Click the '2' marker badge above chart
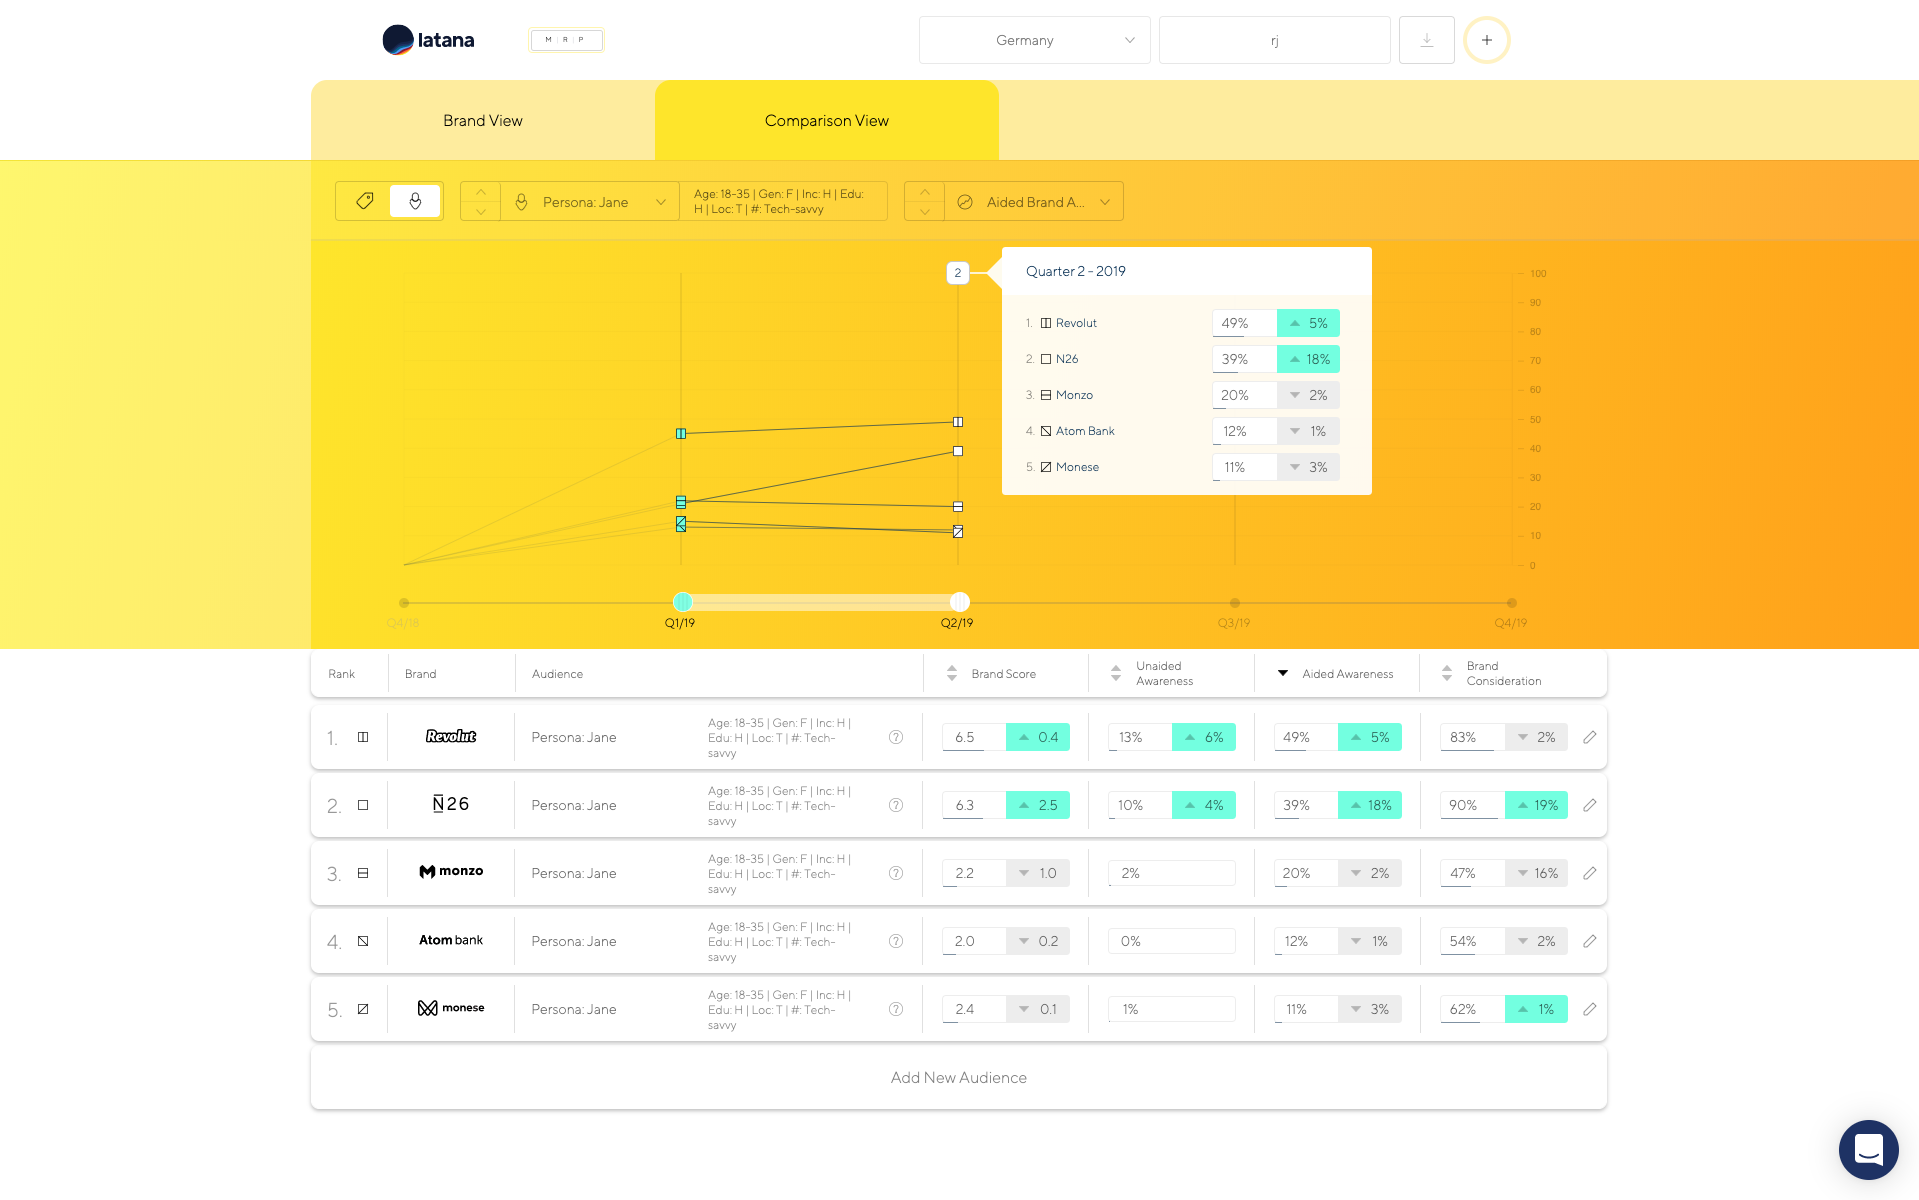Viewport: 1919px width, 1200px height. tap(958, 272)
